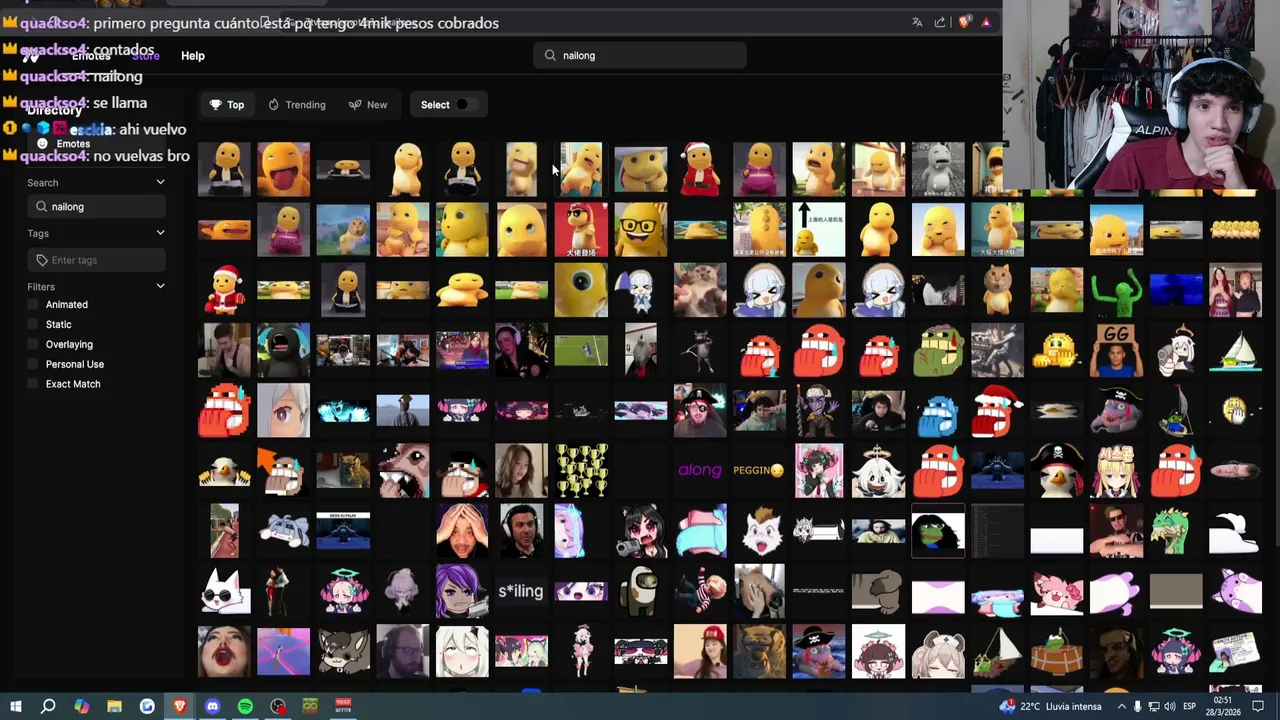The height and width of the screenshot is (720, 1280).
Task: Click the Brave Rewards triangle icon
Action: pyautogui.click(x=986, y=22)
